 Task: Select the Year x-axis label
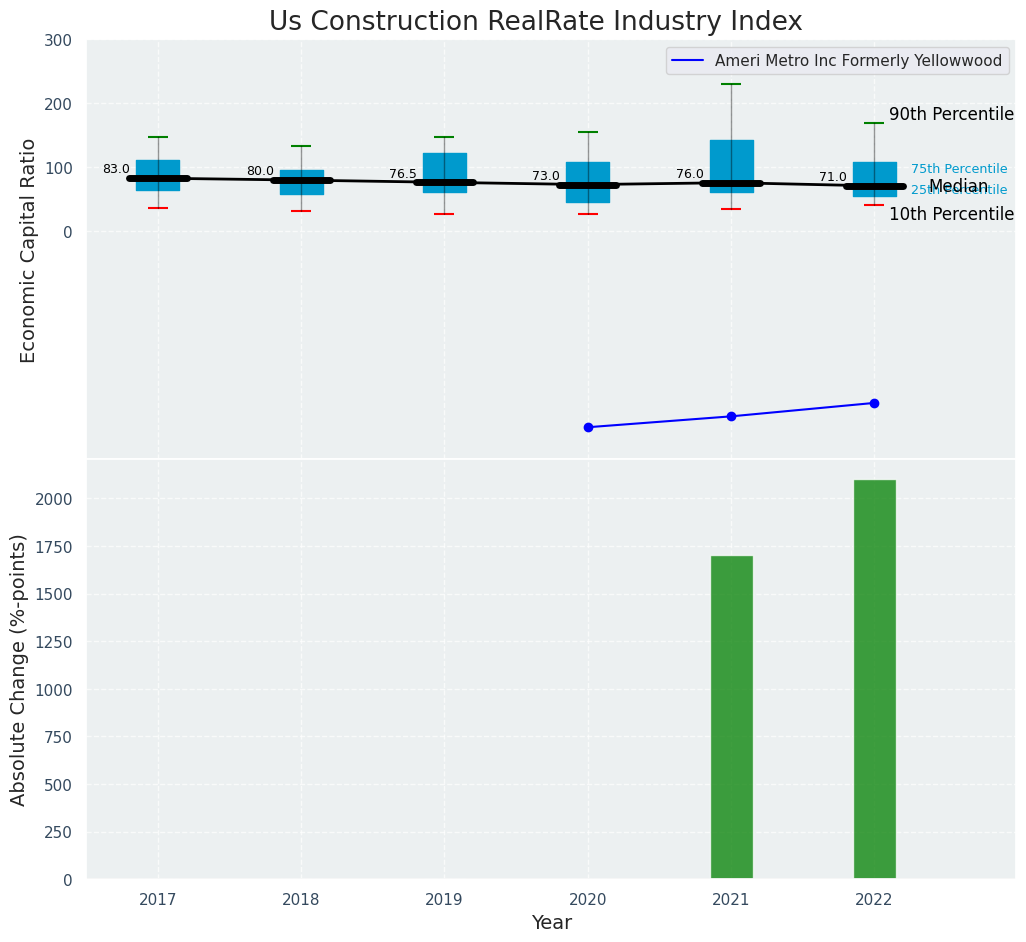(x=551, y=923)
